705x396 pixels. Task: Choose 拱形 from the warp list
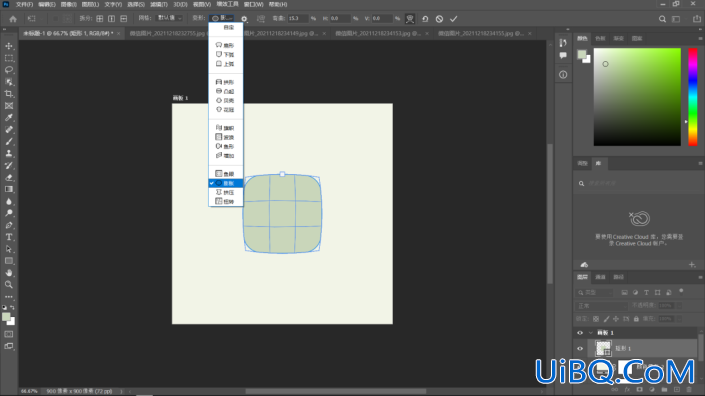pos(226,82)
